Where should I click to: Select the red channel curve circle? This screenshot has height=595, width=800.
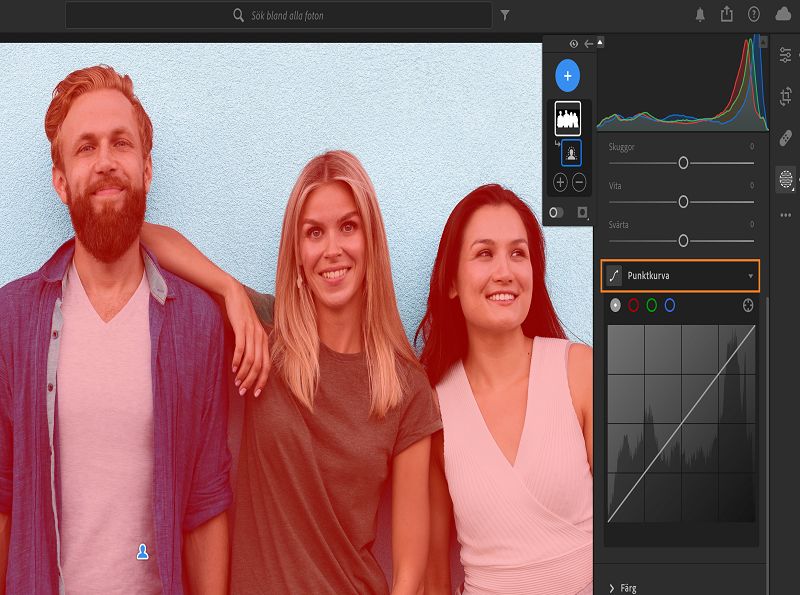(633, 305)
